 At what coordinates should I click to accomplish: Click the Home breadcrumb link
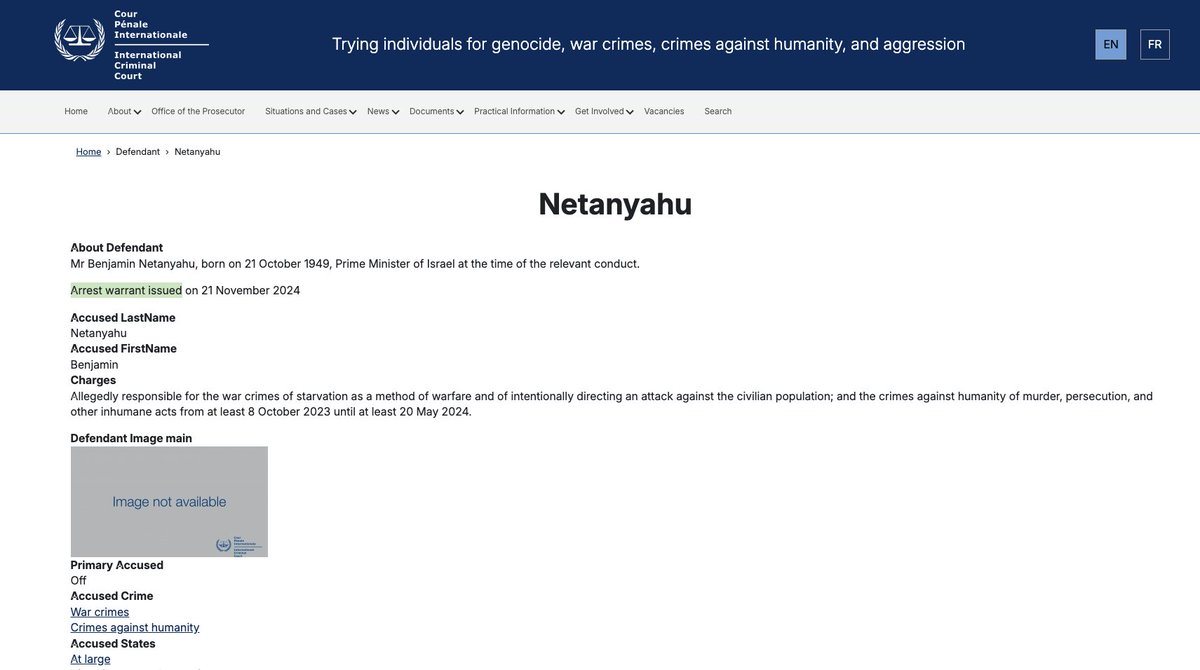pyautogui.click(x=88, y=152)
